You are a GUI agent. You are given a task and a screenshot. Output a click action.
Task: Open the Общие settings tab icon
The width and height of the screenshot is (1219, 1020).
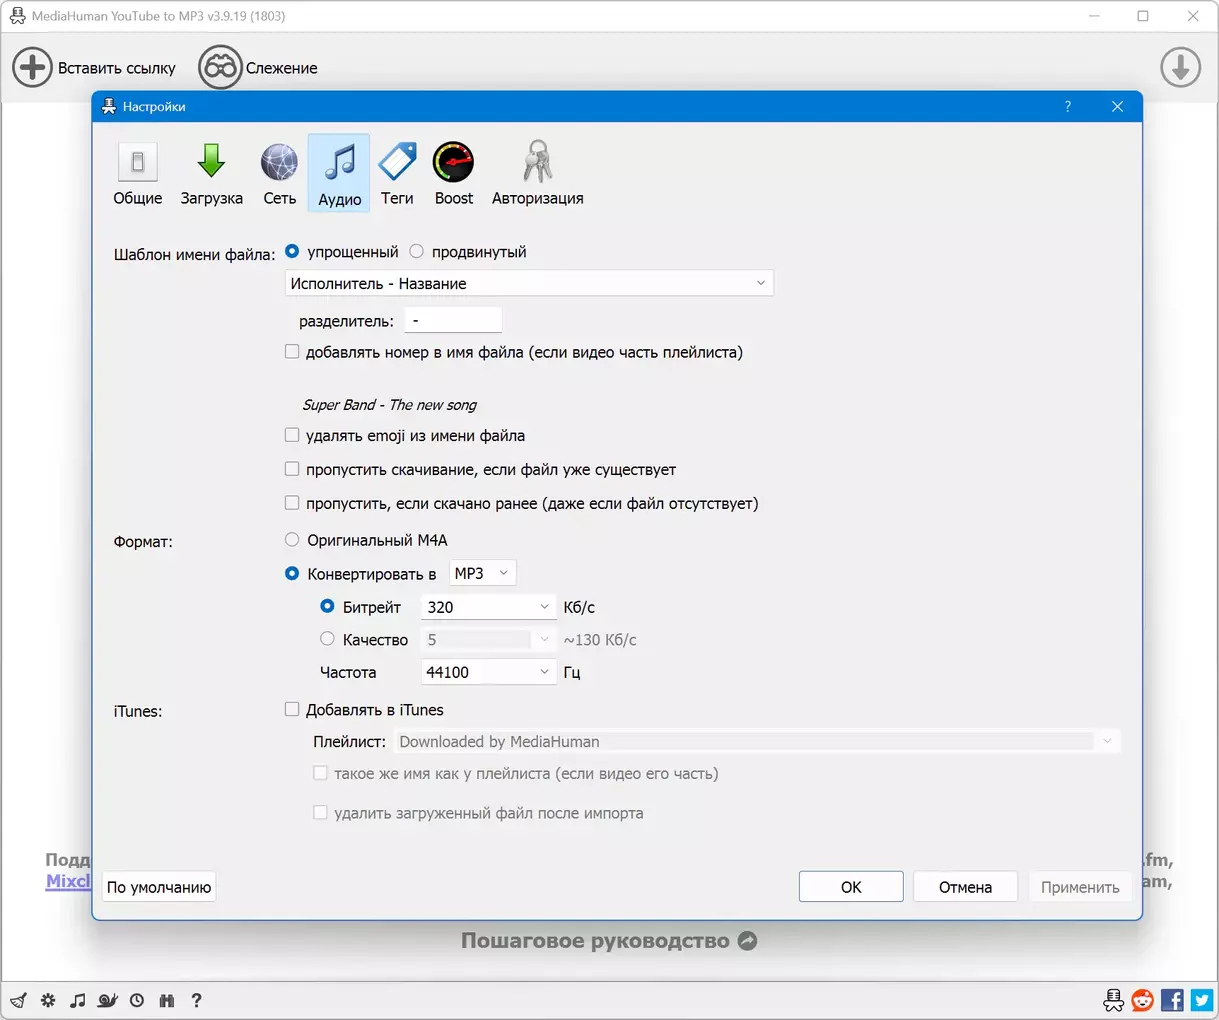138,173
